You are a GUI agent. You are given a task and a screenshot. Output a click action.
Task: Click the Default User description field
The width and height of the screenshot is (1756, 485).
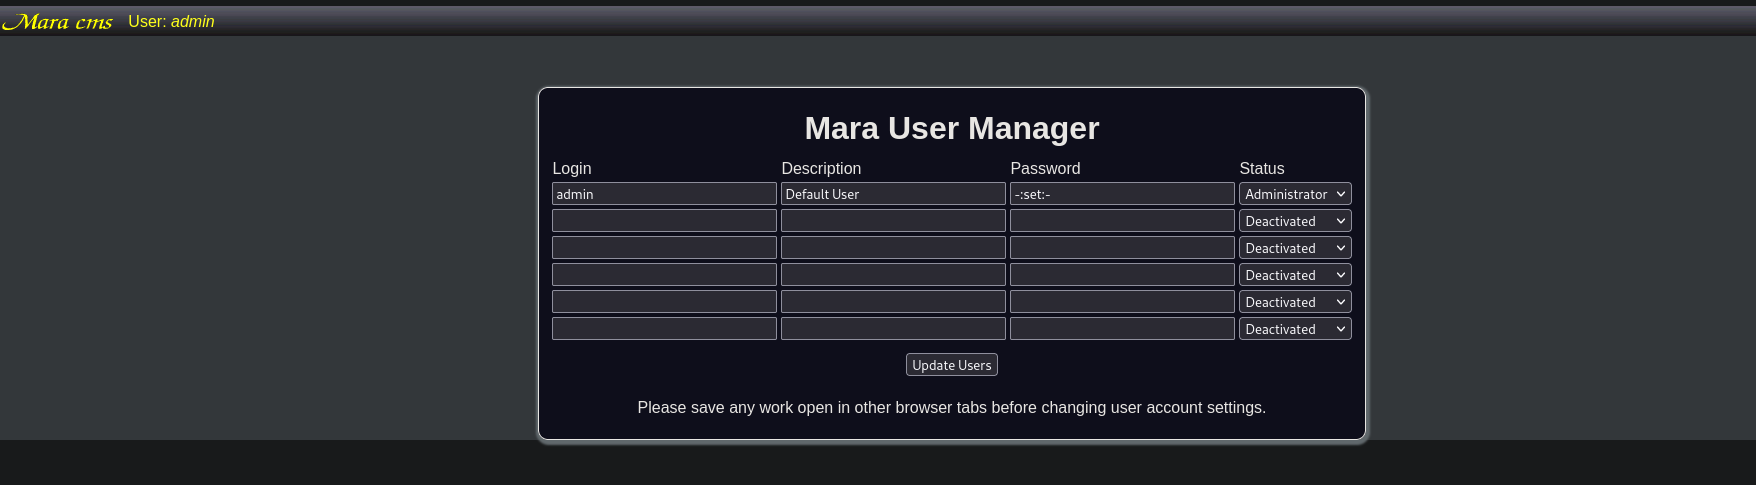click(893, 194)
